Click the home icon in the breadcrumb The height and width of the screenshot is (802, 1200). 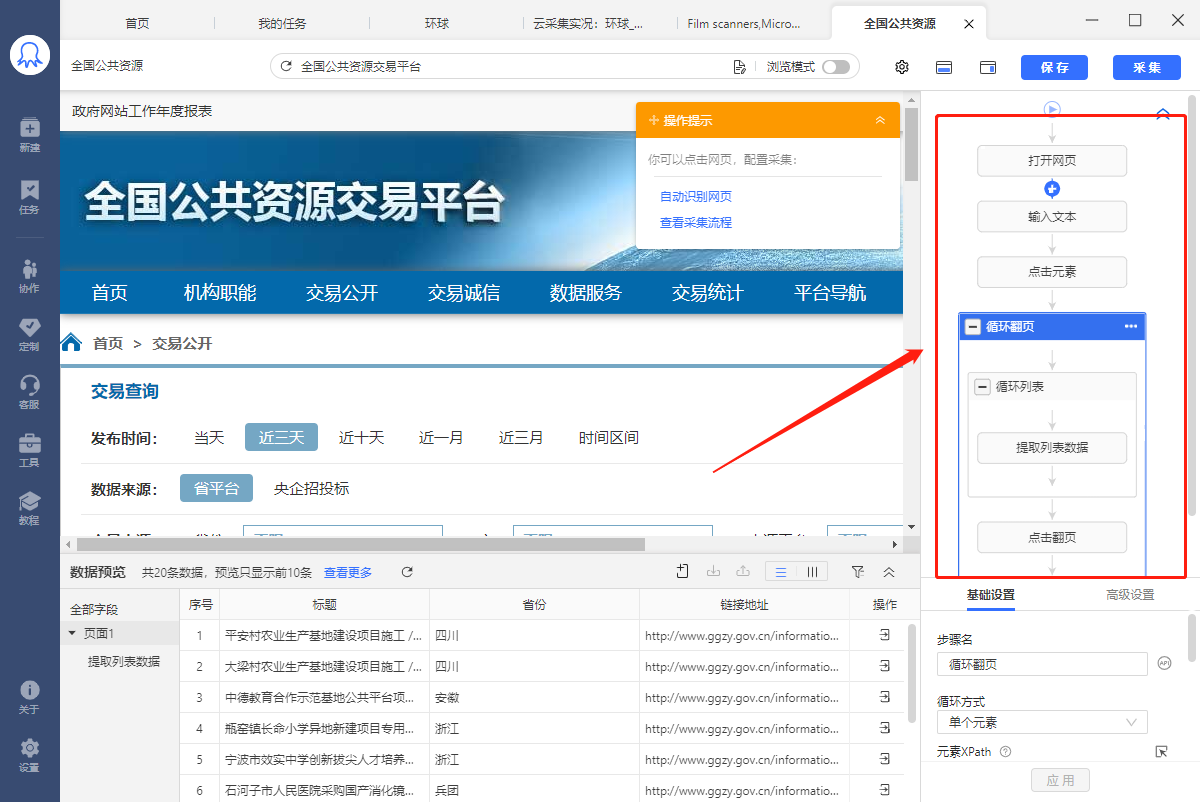pos(71,343)
